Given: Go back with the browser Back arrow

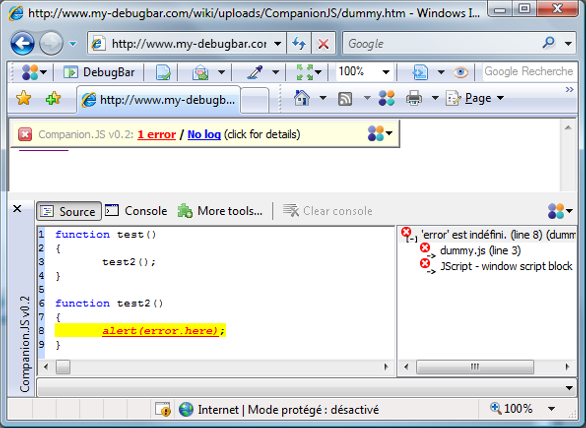Looking at the screenshot, I should [x=22, y=44].
